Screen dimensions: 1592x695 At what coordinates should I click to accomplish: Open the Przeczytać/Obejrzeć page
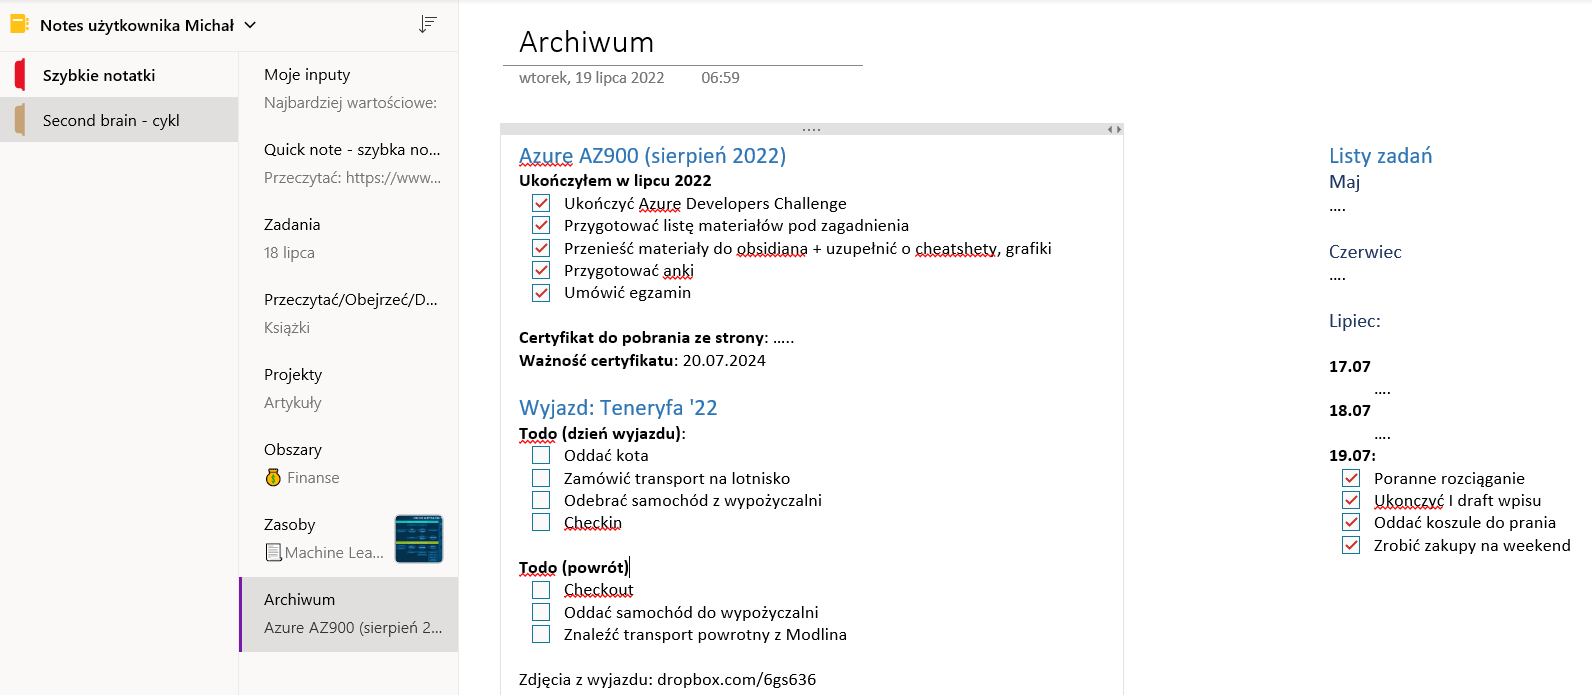point(349,314)
